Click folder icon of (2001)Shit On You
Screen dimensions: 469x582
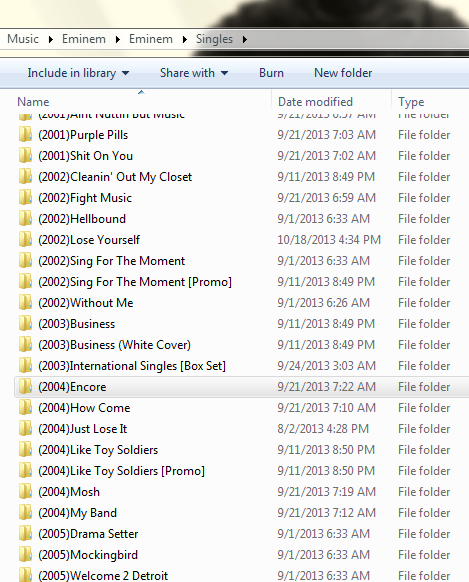pos(25,156)
